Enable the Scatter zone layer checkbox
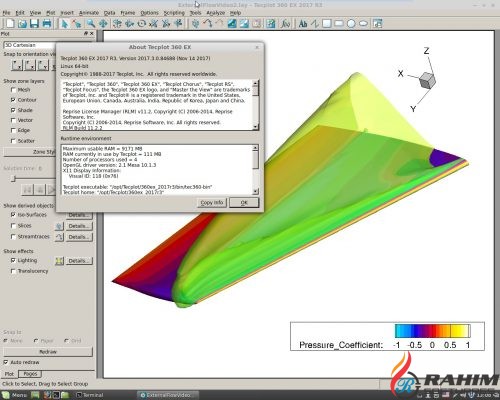This screenshot has height=400, width=500. (13, 141)
